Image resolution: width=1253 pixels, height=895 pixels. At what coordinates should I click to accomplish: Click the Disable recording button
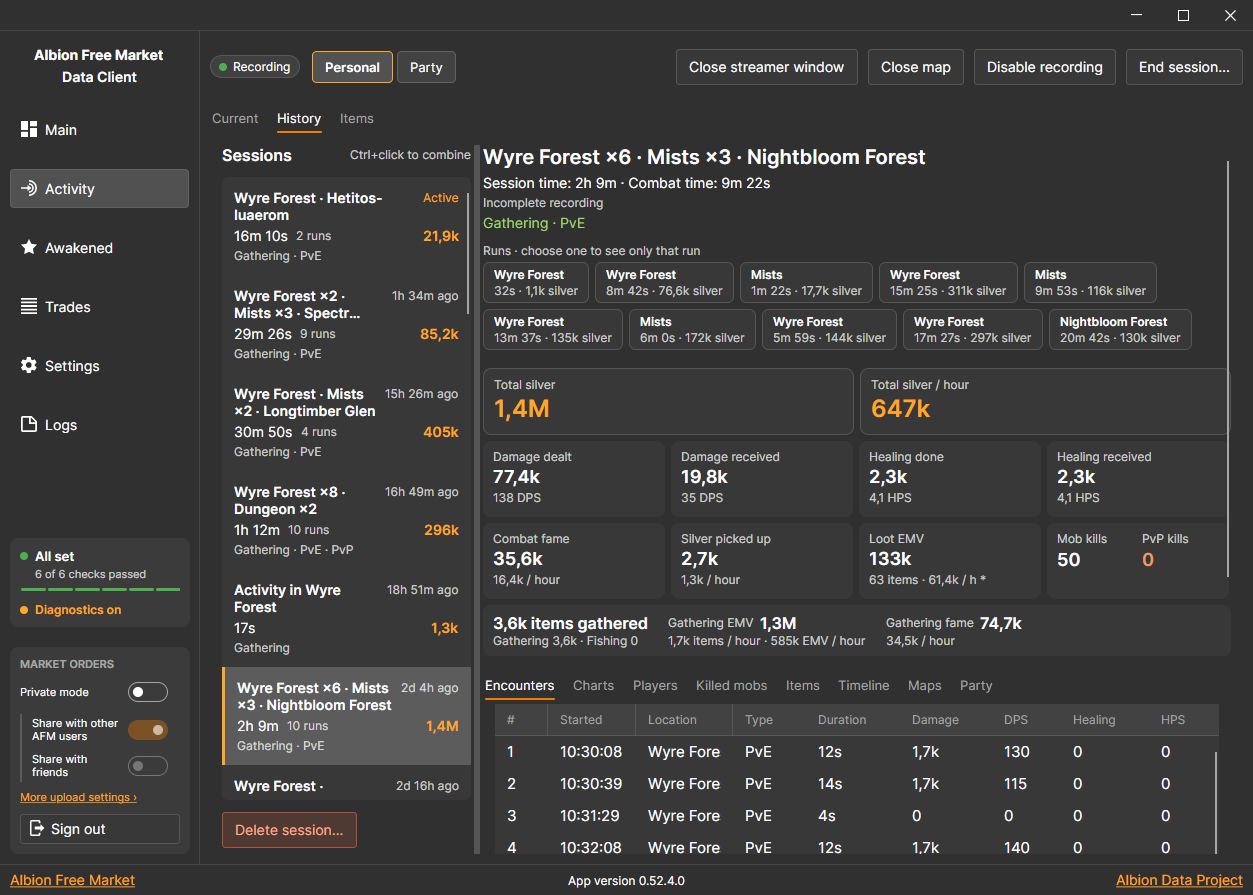click(x=1045, y=67)
